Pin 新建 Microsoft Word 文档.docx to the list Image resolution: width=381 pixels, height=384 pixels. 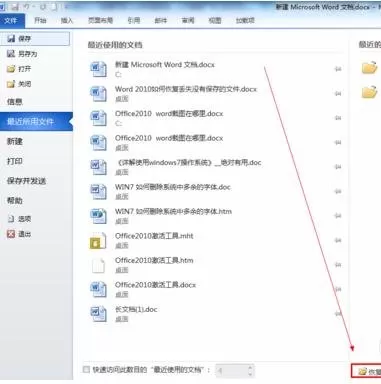(x=338, y=69)
